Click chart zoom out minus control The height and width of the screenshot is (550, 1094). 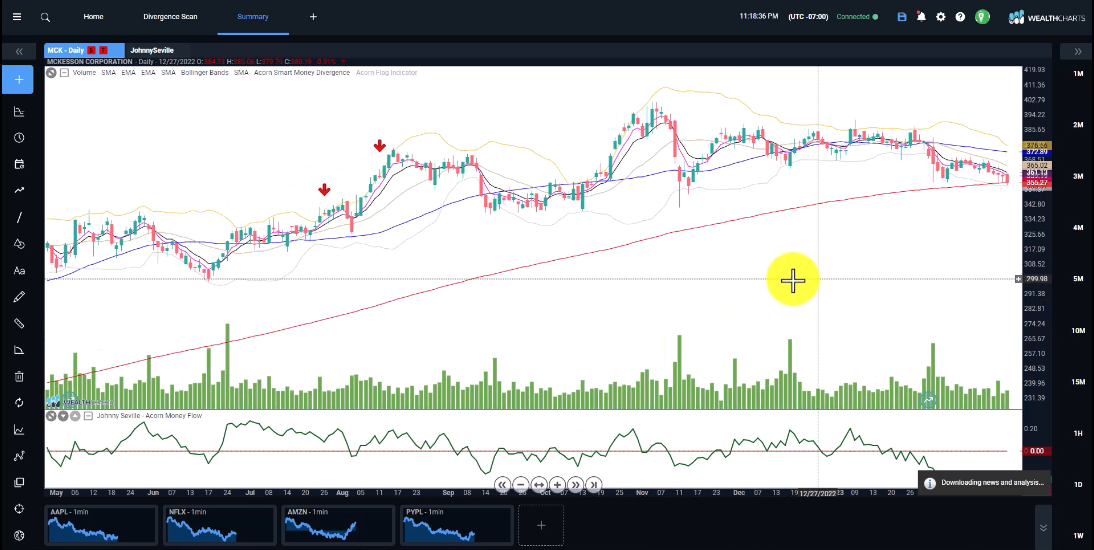click(x=520, y=484)
